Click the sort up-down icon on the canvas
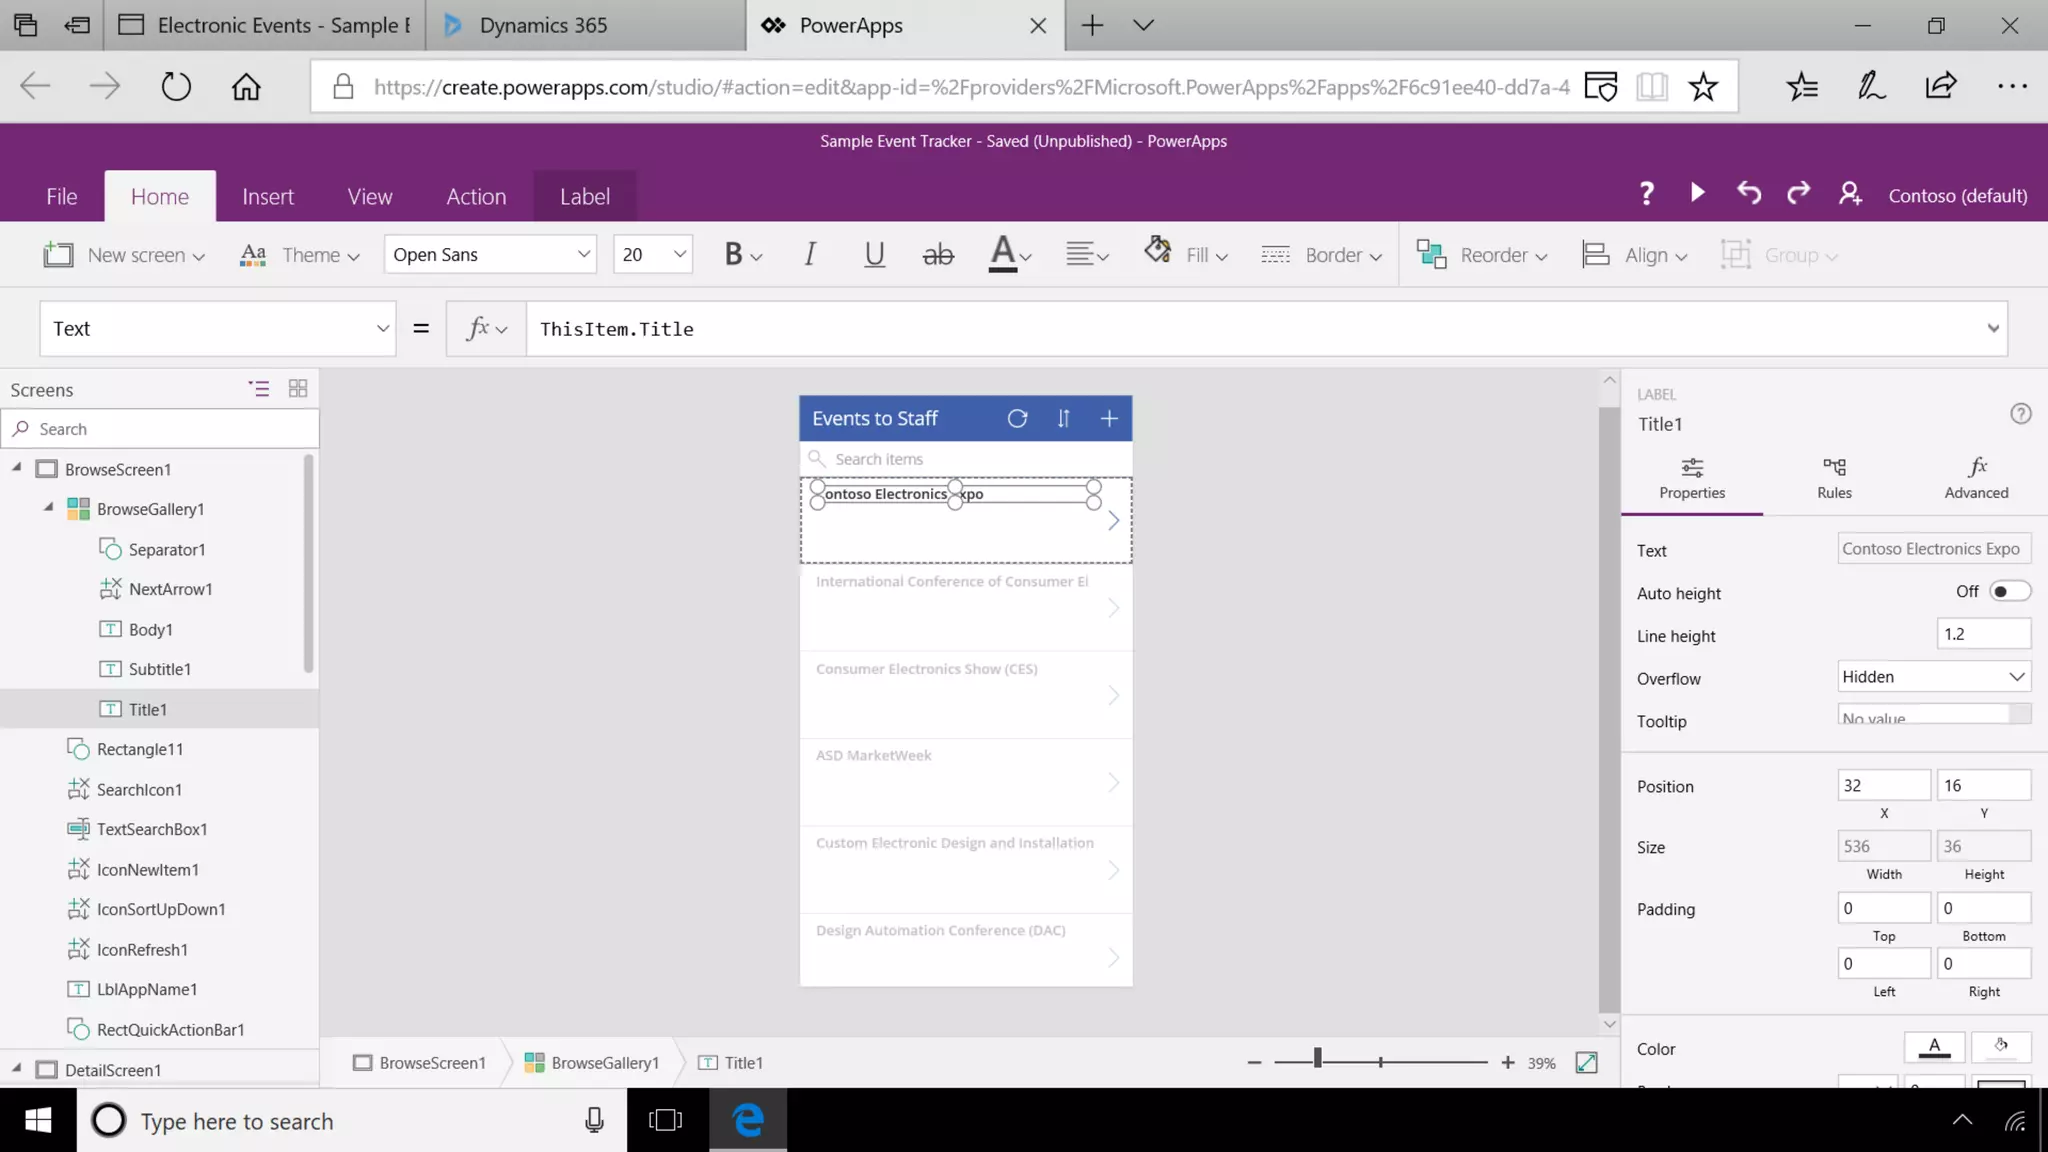Screen dimensions: 2048x1152 [x=1063, y=419]
